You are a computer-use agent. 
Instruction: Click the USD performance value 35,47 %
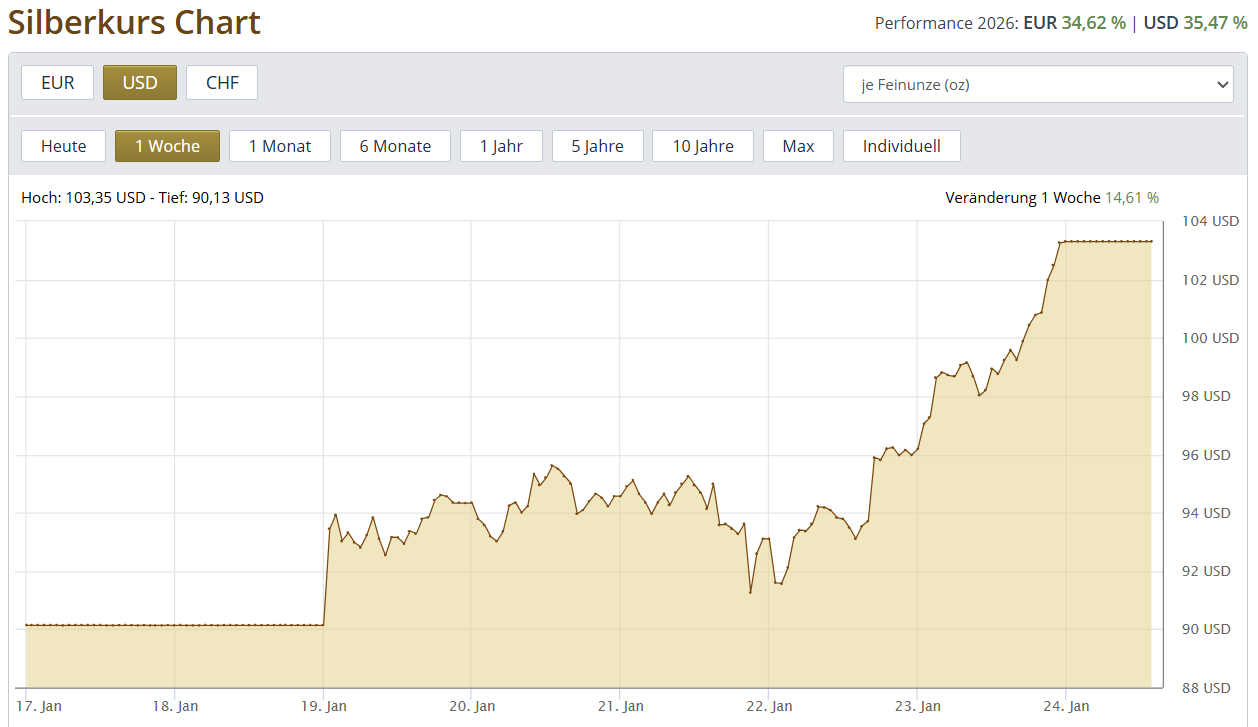point(1215,22)
